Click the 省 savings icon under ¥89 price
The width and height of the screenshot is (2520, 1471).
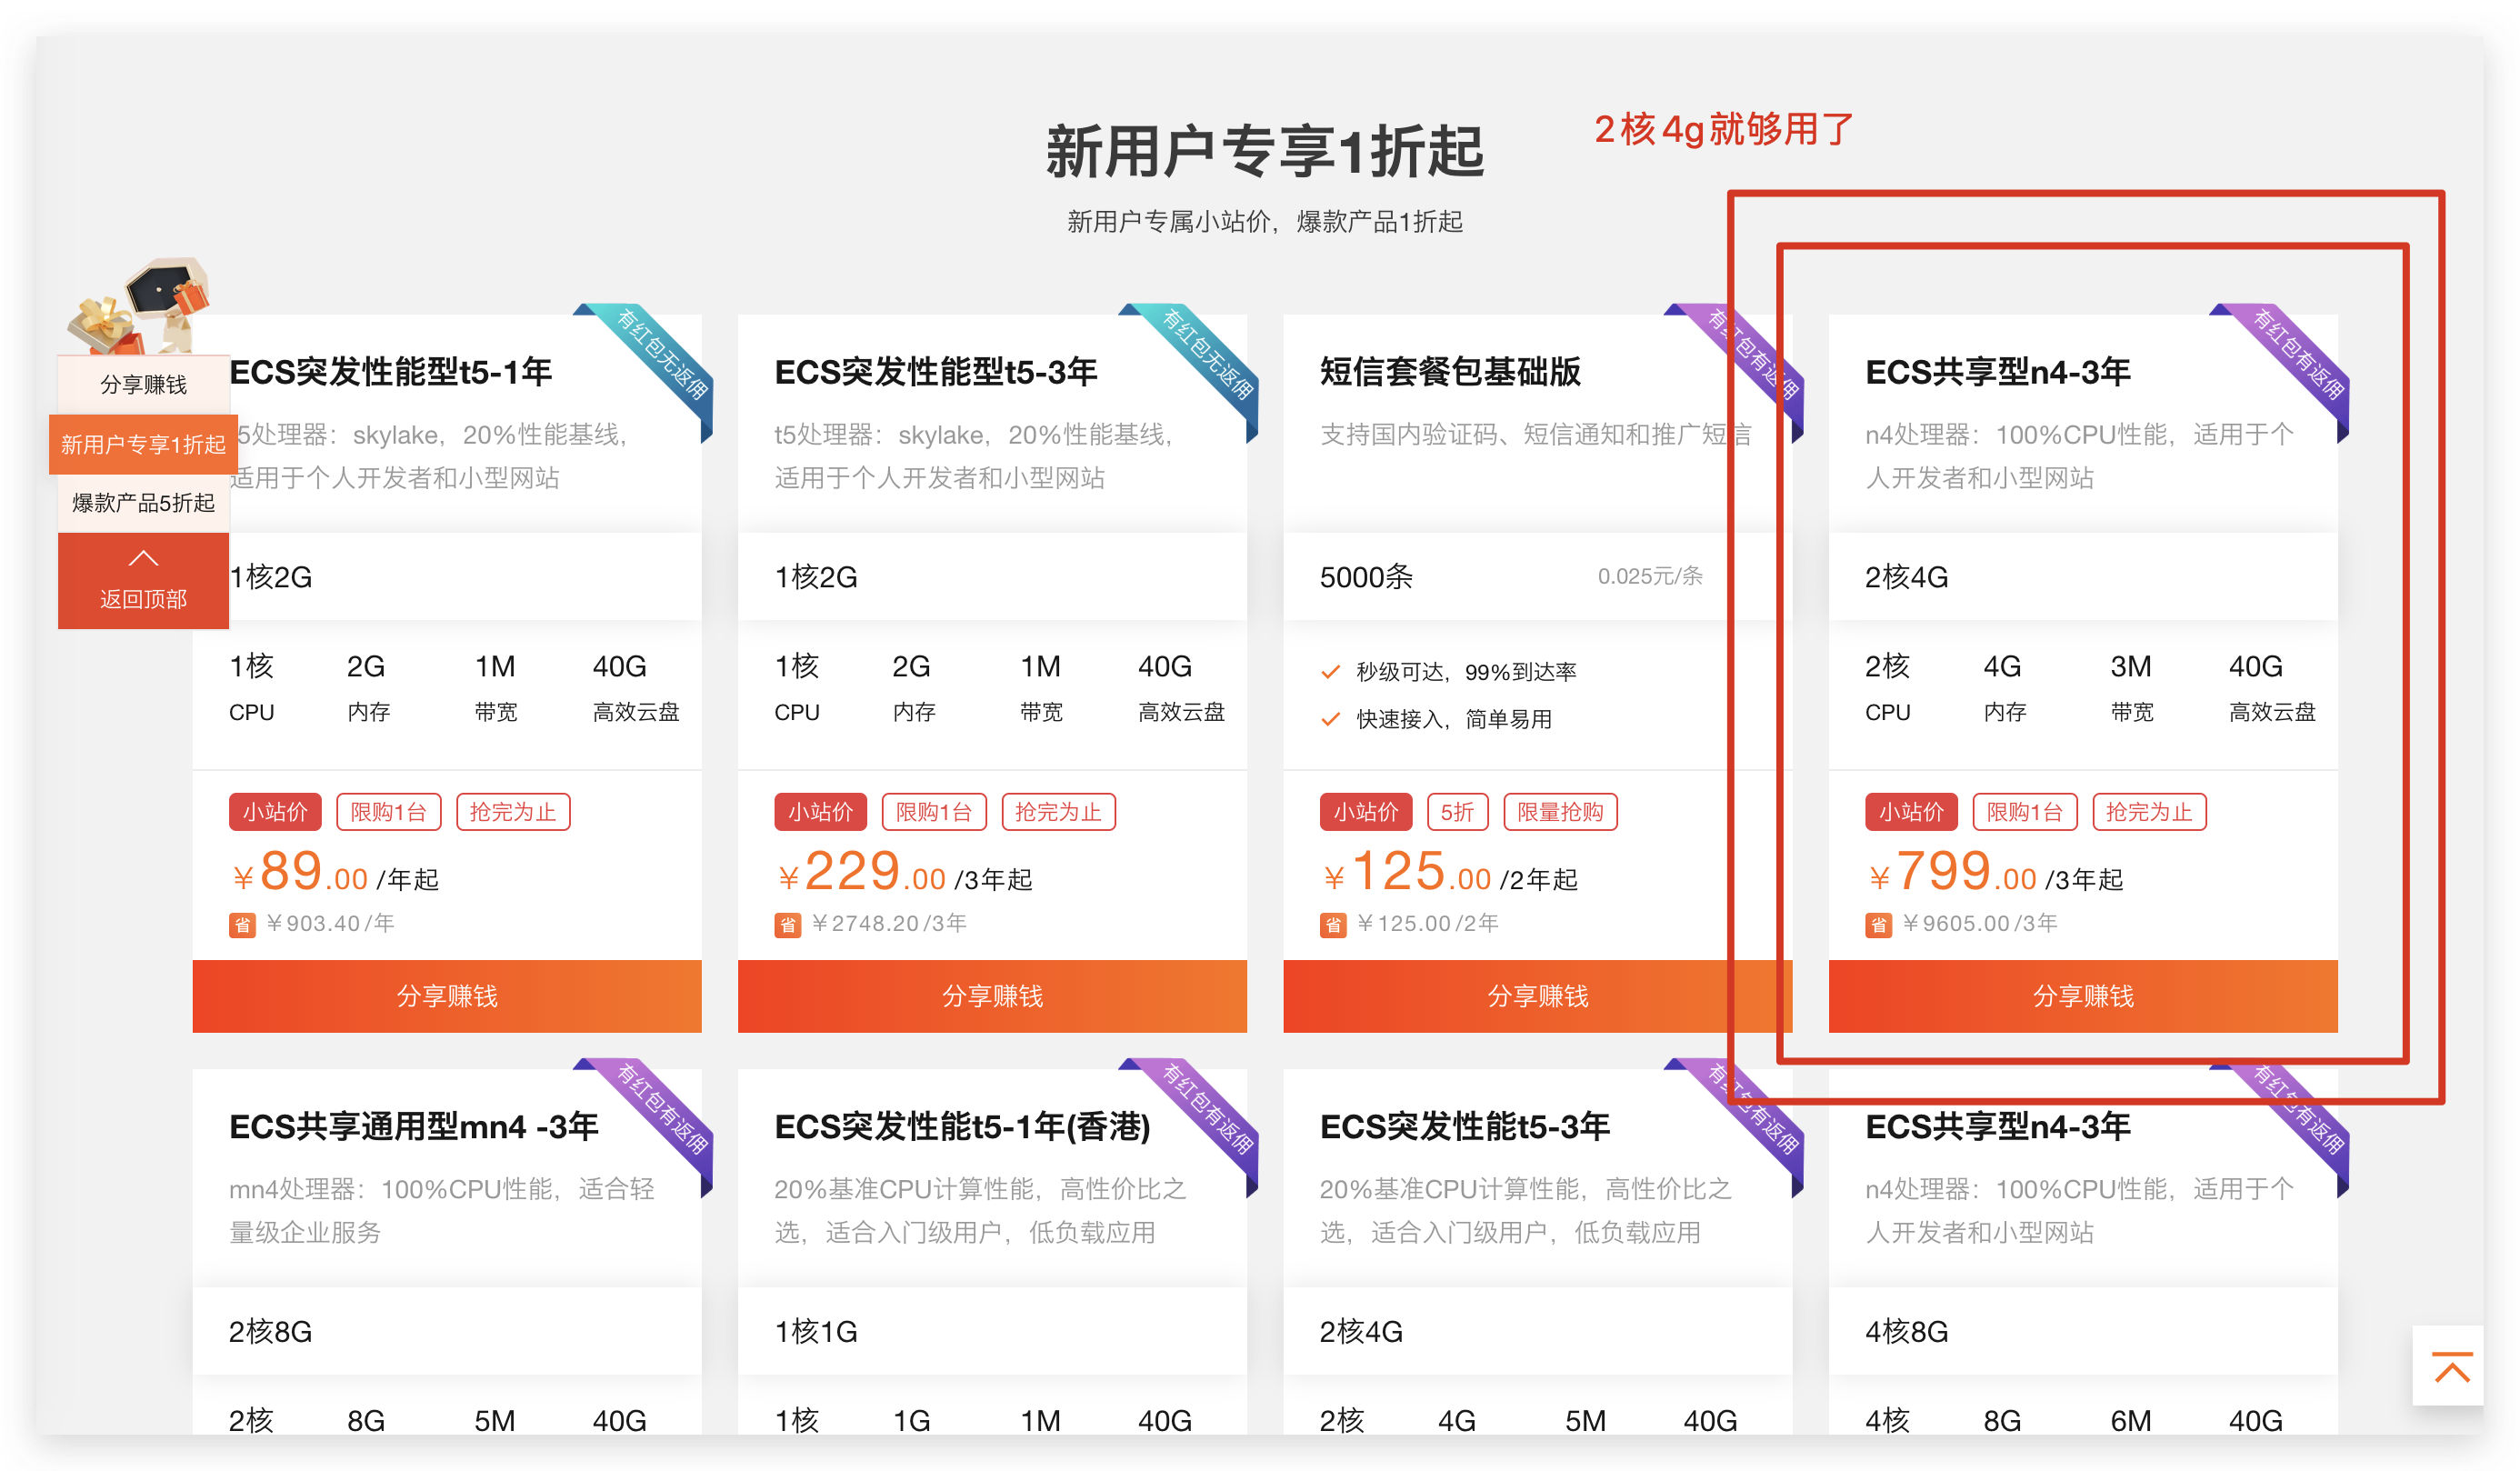pyautogui.click(x=242, y=925)
